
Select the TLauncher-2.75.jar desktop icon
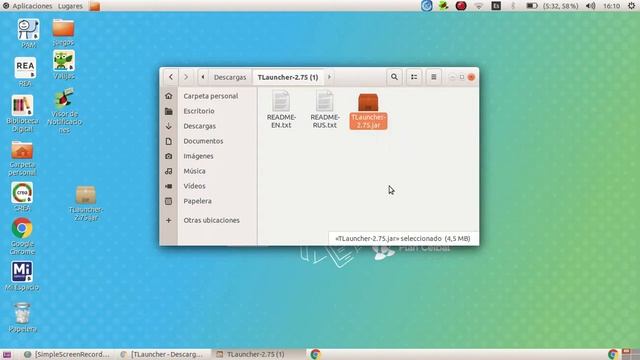(x=86, y=203)
